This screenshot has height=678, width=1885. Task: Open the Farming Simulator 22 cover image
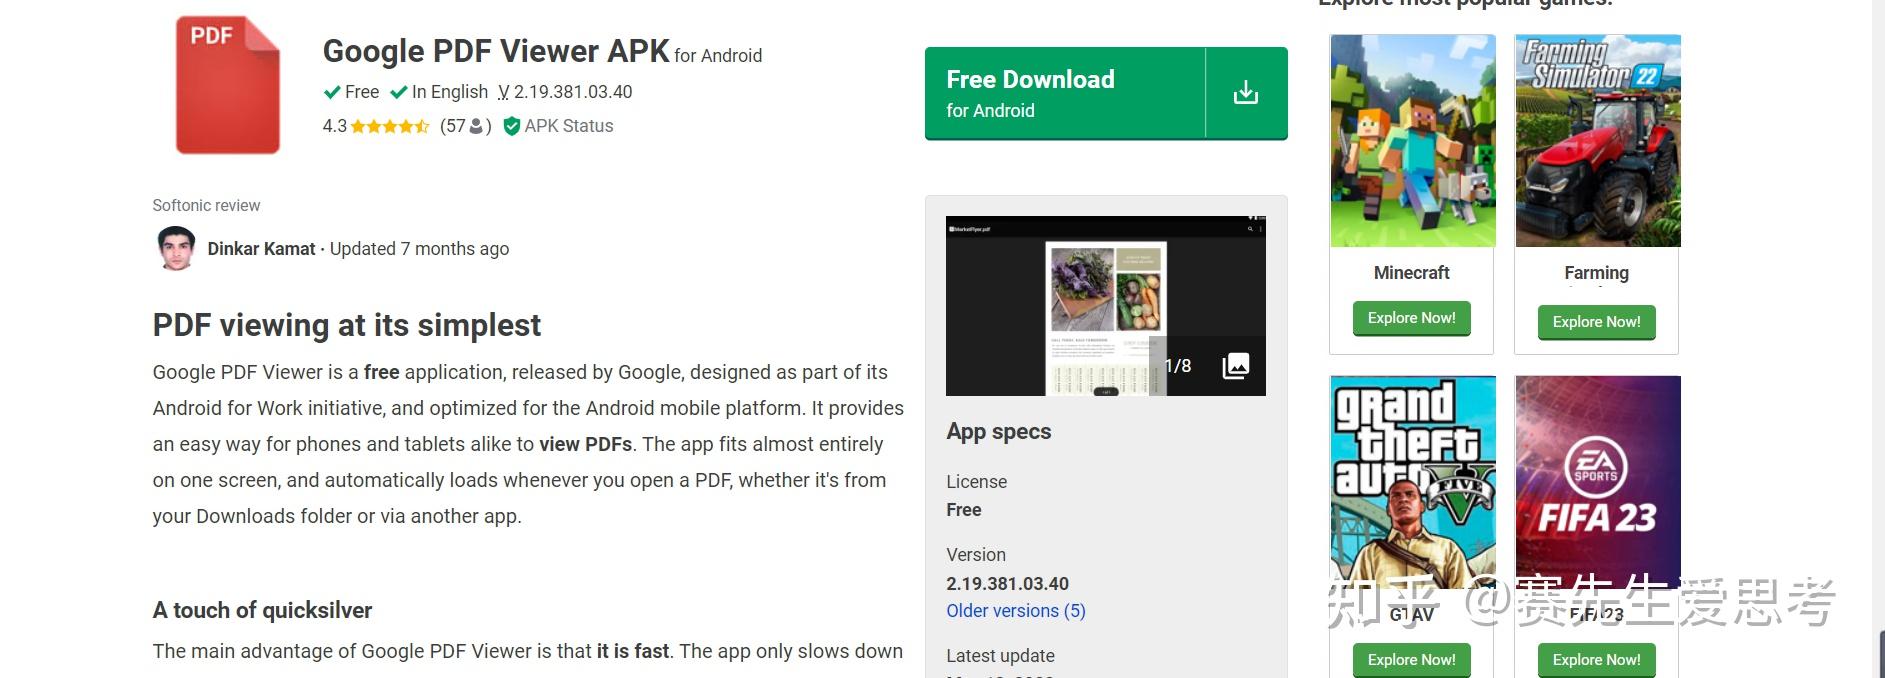(x=1598, y=141)
